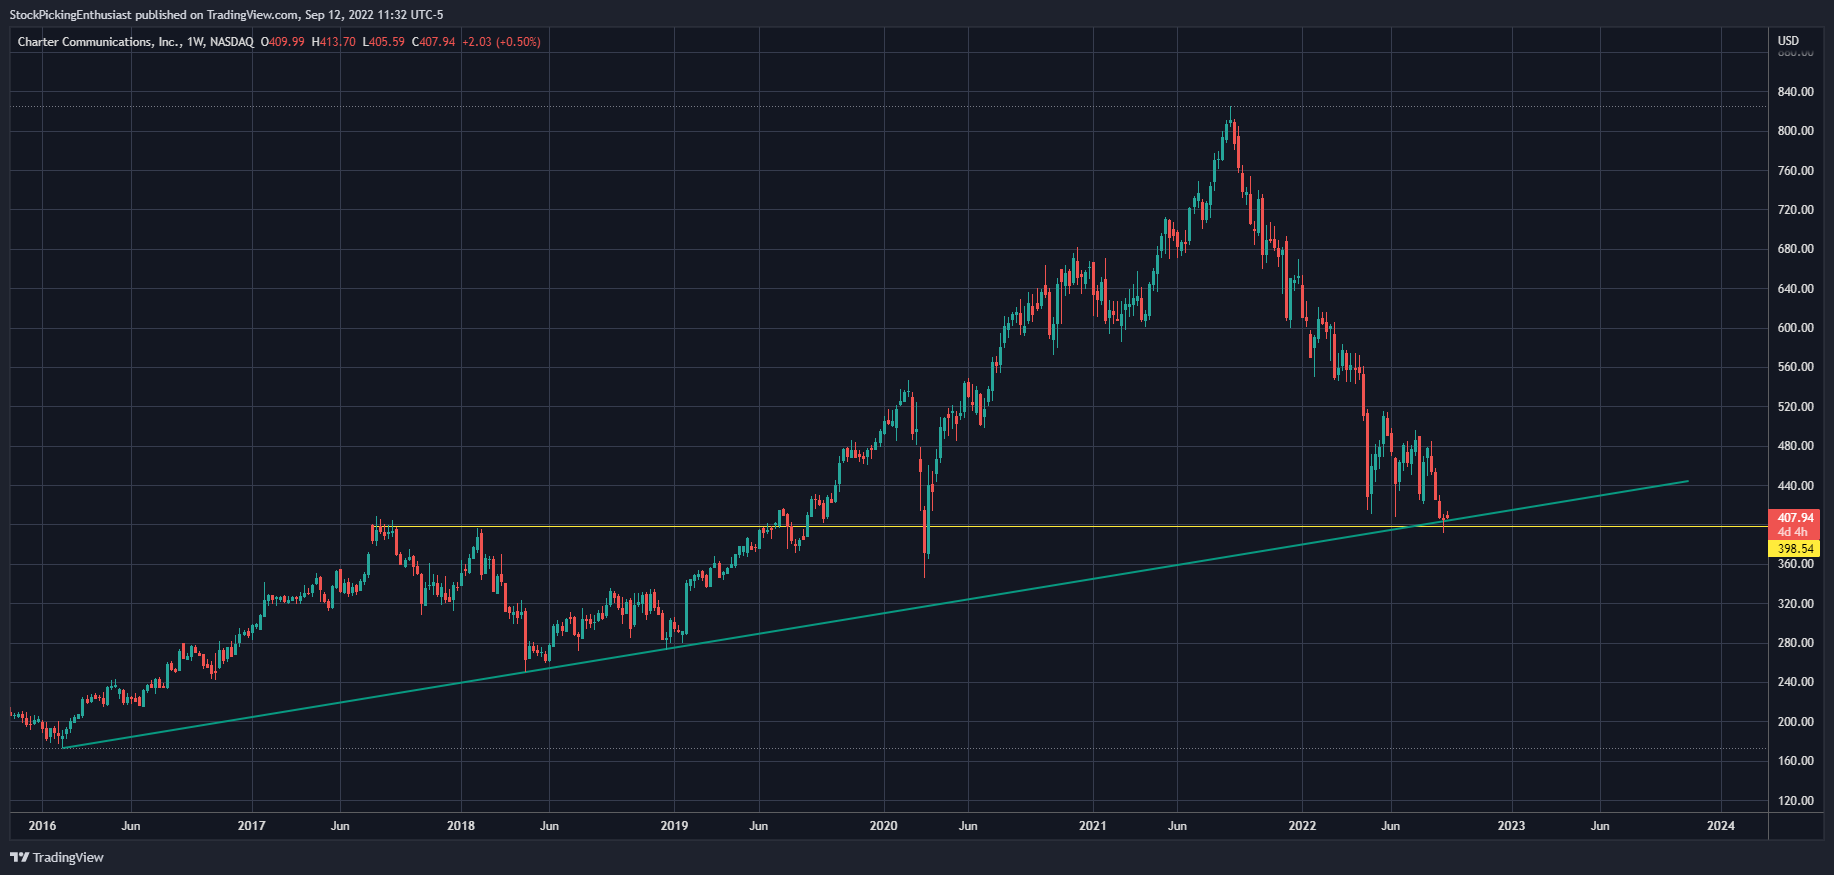The image size is (1834, 875).
Task: Click the 240.00 price axis label
Action: pyautogui.click(x=1795, y=682)
